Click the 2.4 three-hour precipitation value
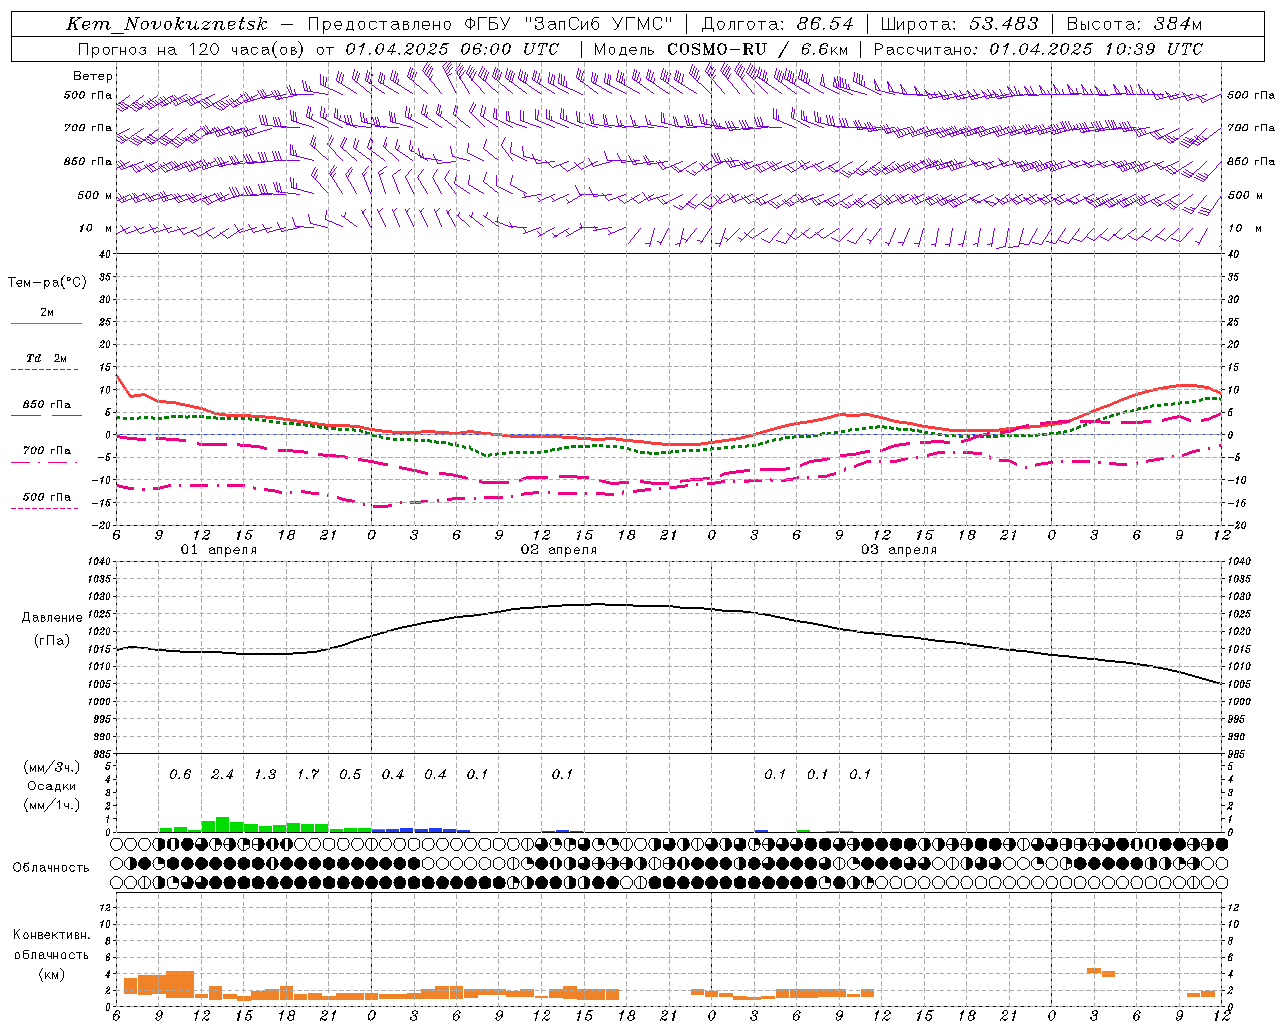The image size is (1280, 1024). (222, 775)
